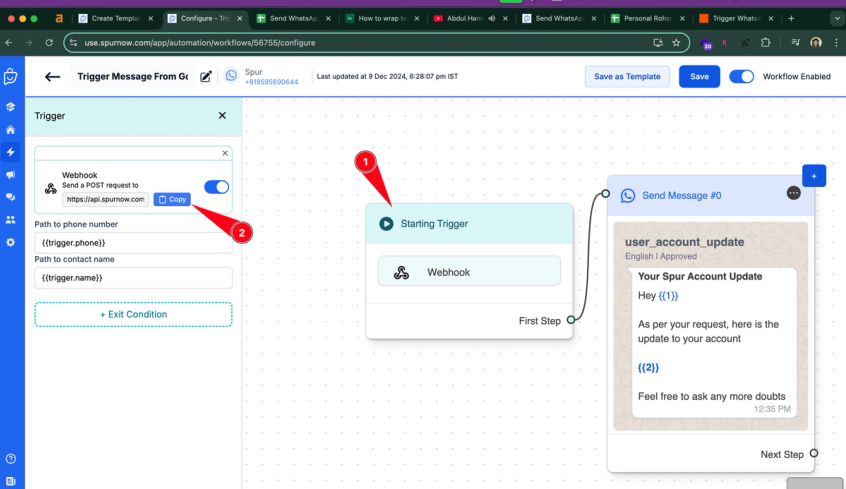Viewport: 846px width, 489px height.
Task: Copy the webhook URL
Action: [172, 199]
